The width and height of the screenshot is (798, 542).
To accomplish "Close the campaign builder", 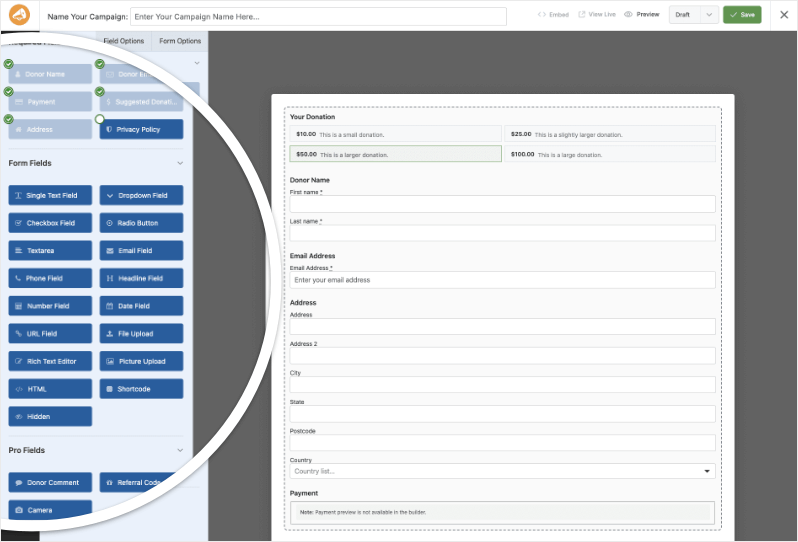I will coord(784,15).
